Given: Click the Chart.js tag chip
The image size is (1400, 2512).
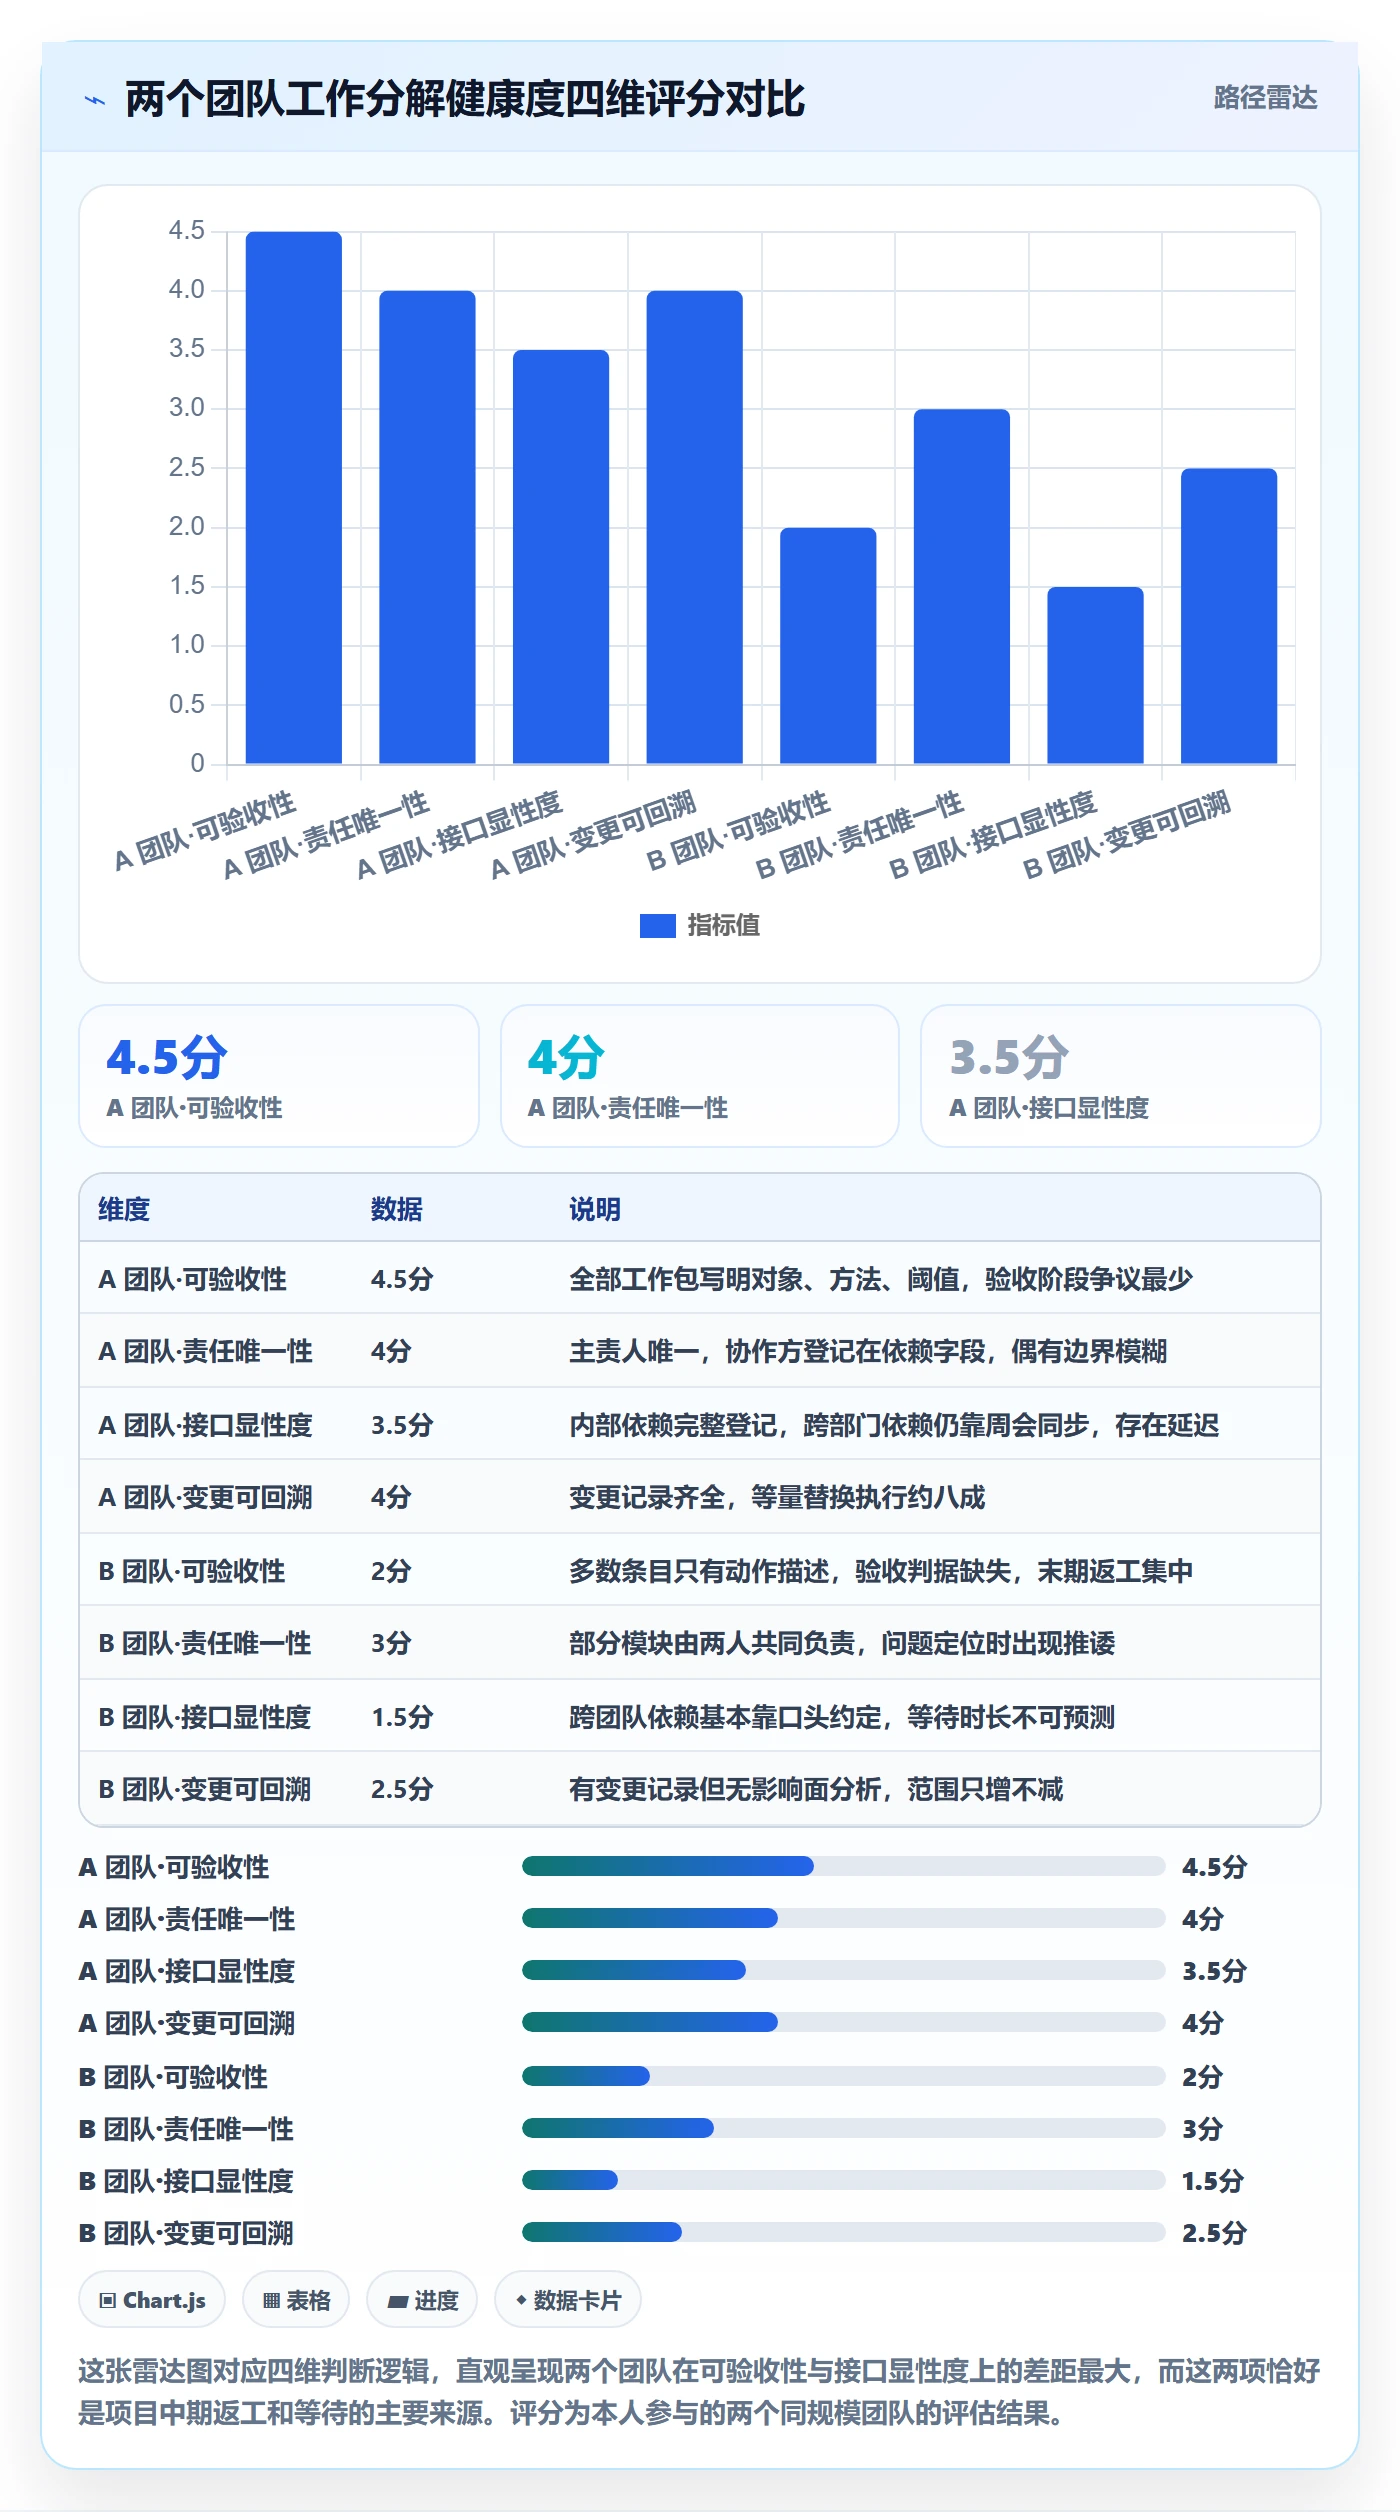Looking at the screenshot, I should pos(152,2300).
